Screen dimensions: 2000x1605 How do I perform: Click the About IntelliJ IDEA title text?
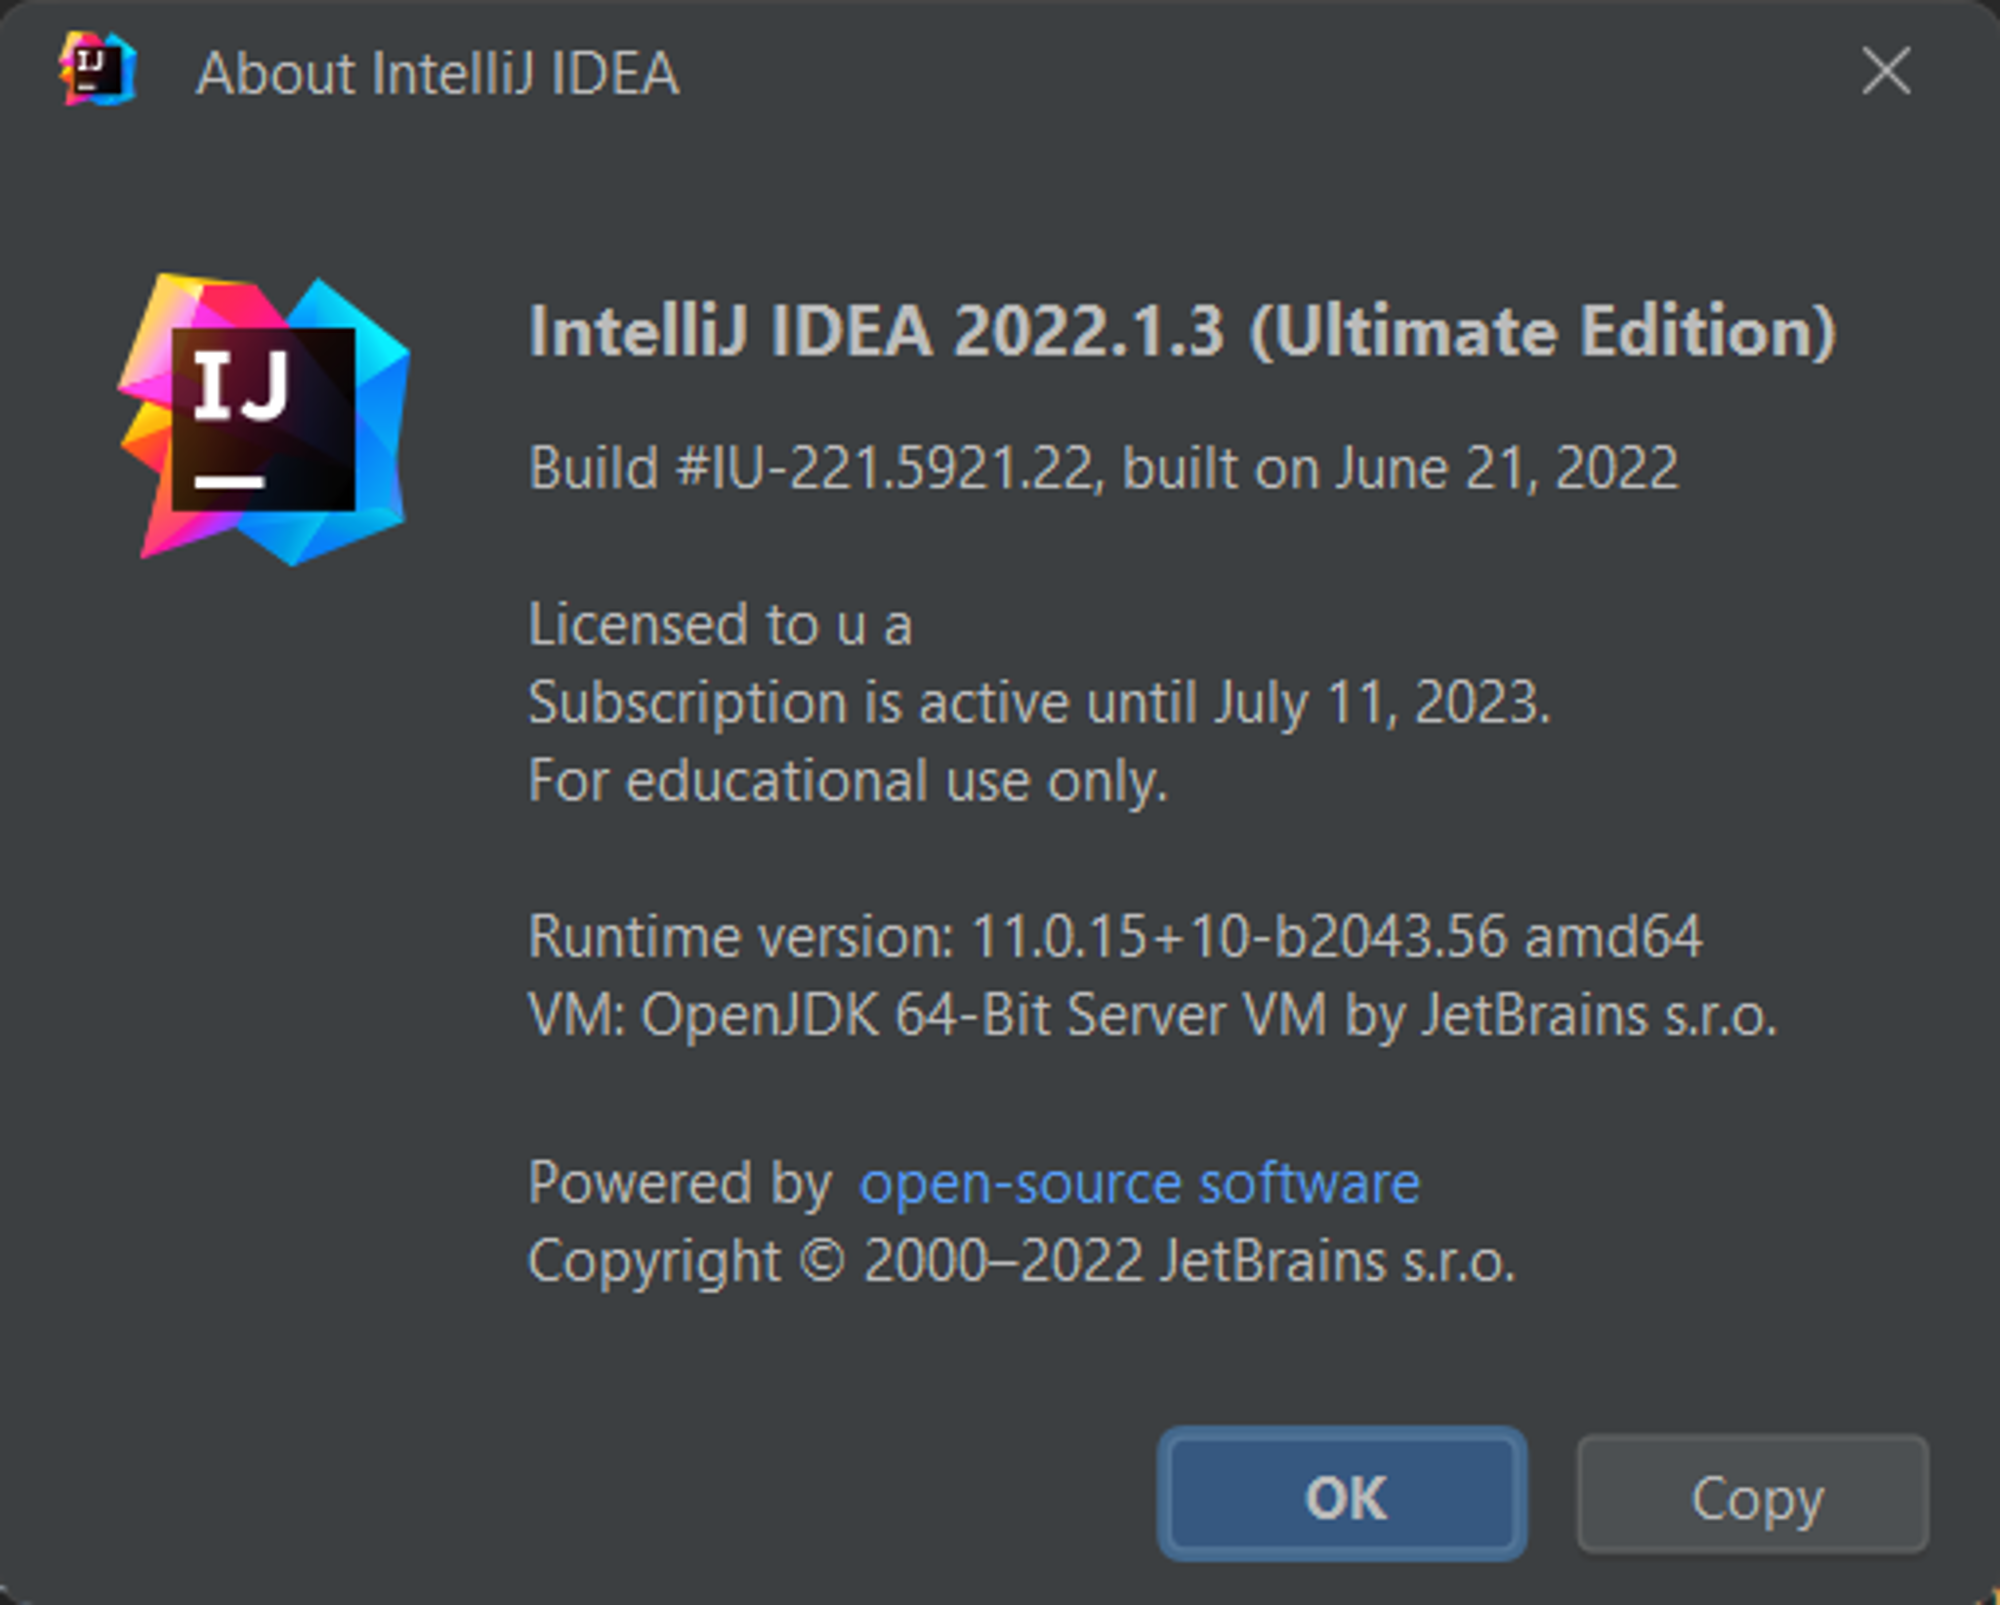click(438, 74)
